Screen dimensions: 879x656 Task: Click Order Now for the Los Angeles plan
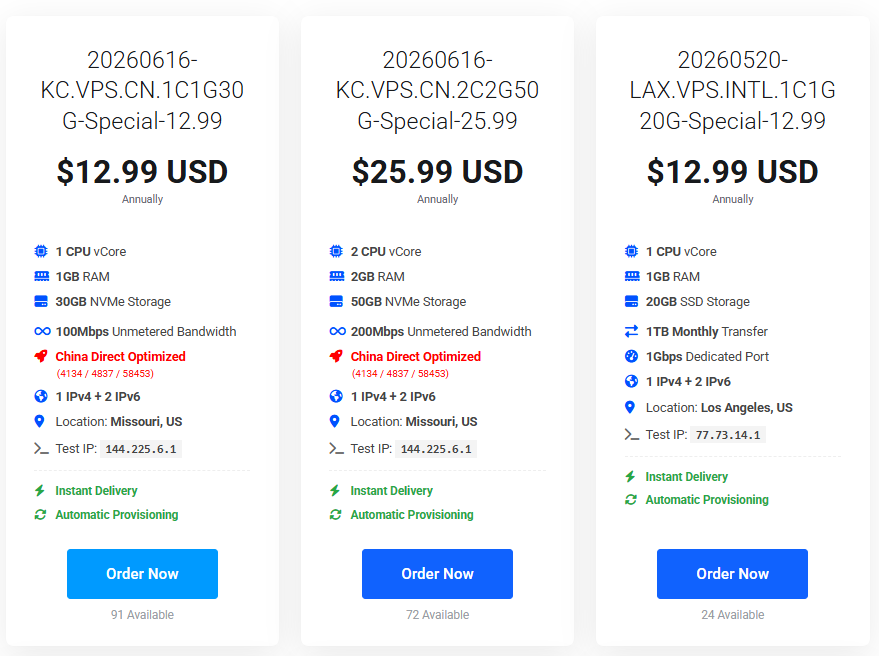pyautogui.click(x=732, y=574)
